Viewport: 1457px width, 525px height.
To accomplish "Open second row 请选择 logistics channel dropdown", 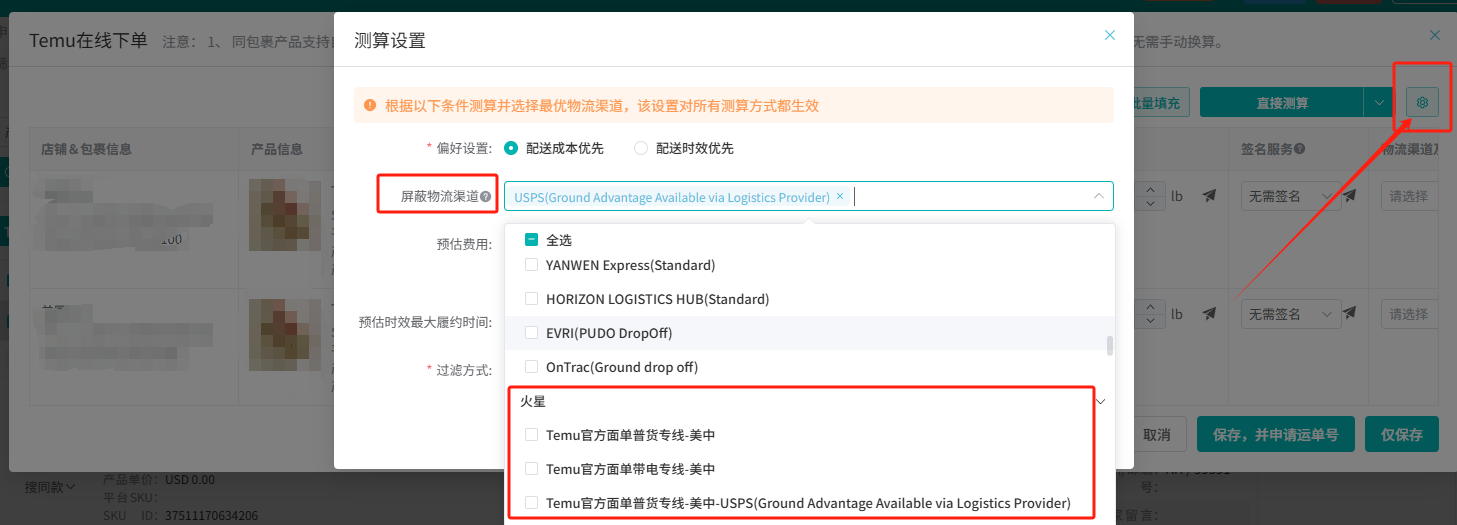I will pos(1410,314).
